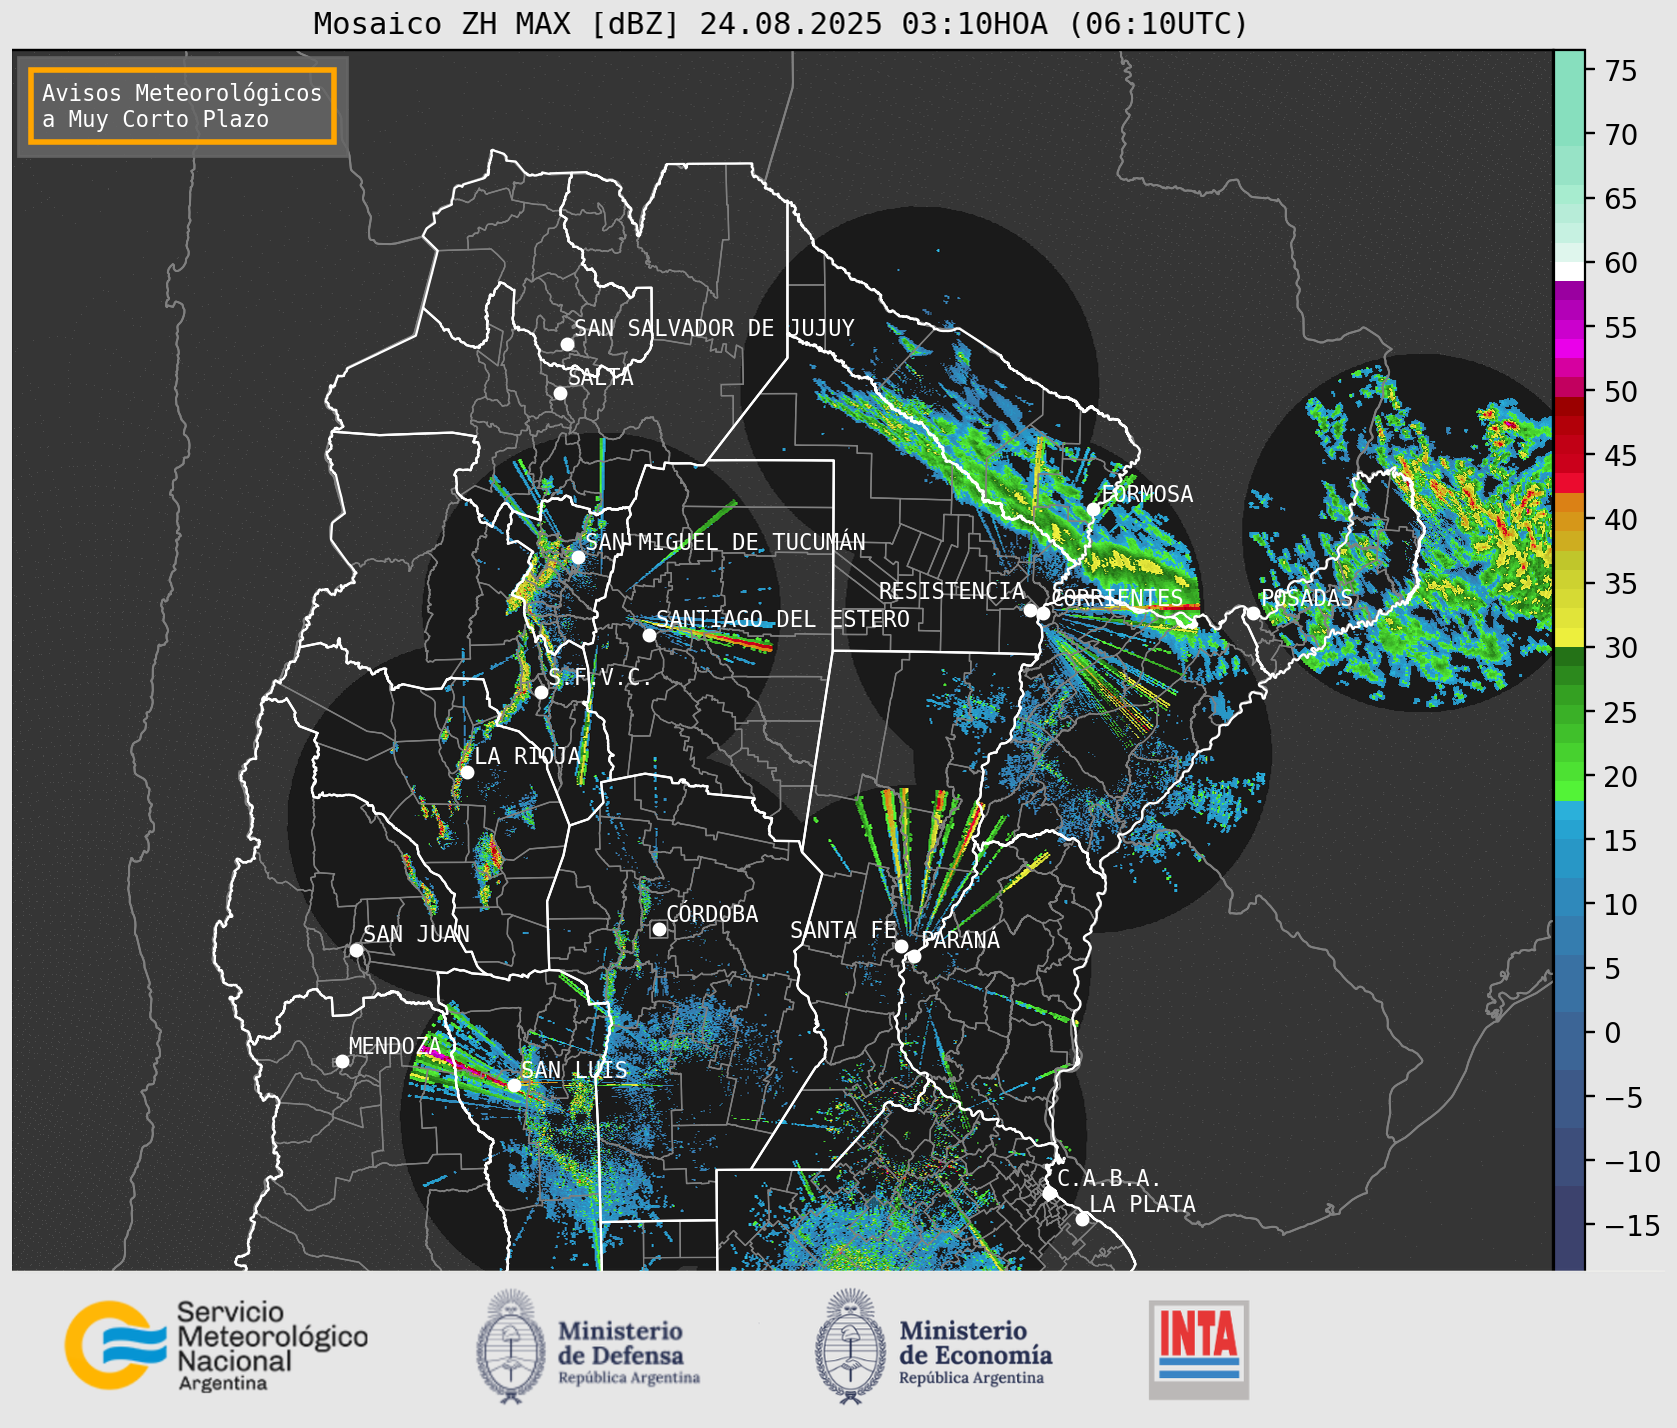The image size is (1677, 1428).
Task: Click the LA PLATA text label
Action: (x=1142, y=1204)
